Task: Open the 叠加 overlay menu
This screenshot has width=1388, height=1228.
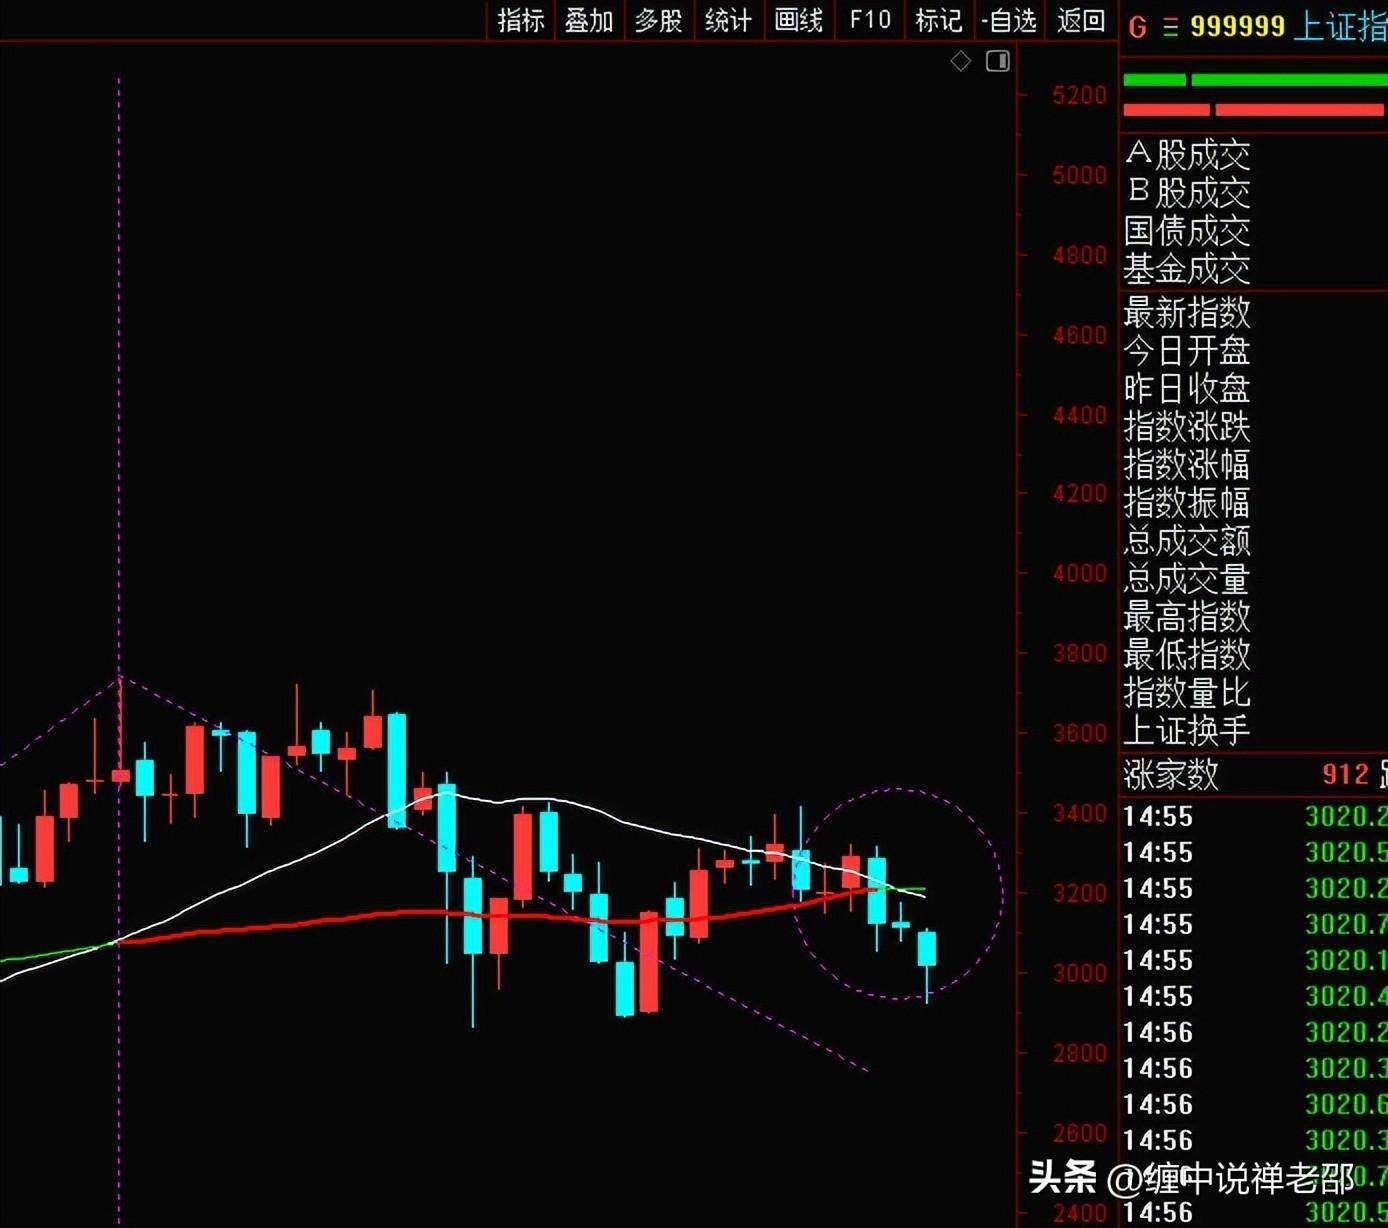Action: (x=589, y=20)
